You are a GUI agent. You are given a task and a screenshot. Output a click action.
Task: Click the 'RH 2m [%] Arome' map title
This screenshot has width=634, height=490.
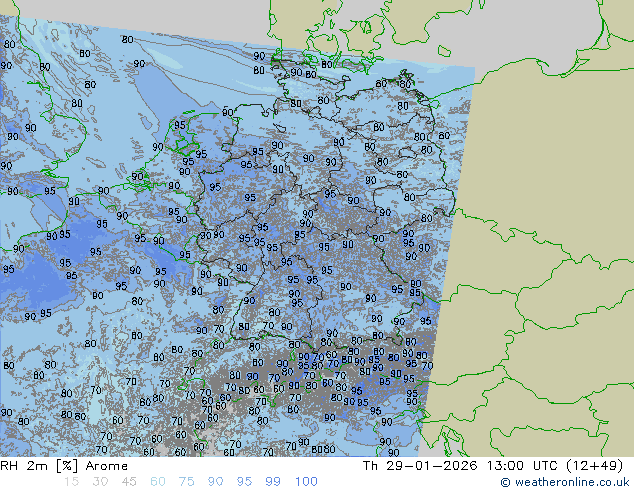[64, 466]
